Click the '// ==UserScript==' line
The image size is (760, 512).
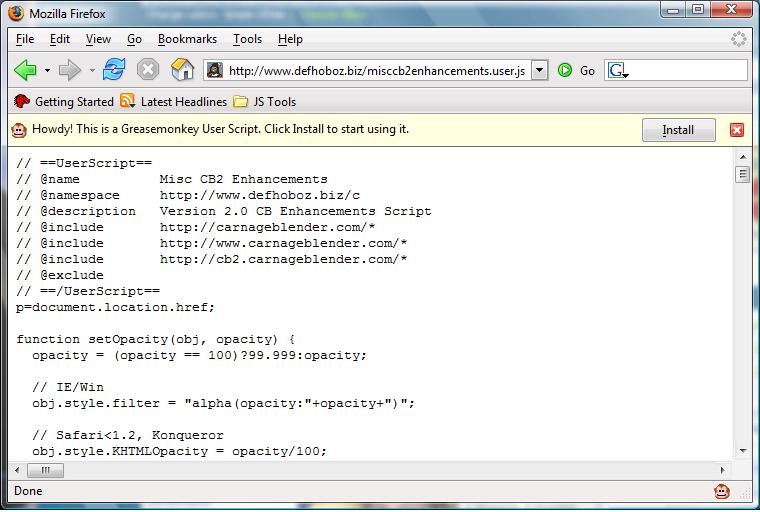[84, 163]
